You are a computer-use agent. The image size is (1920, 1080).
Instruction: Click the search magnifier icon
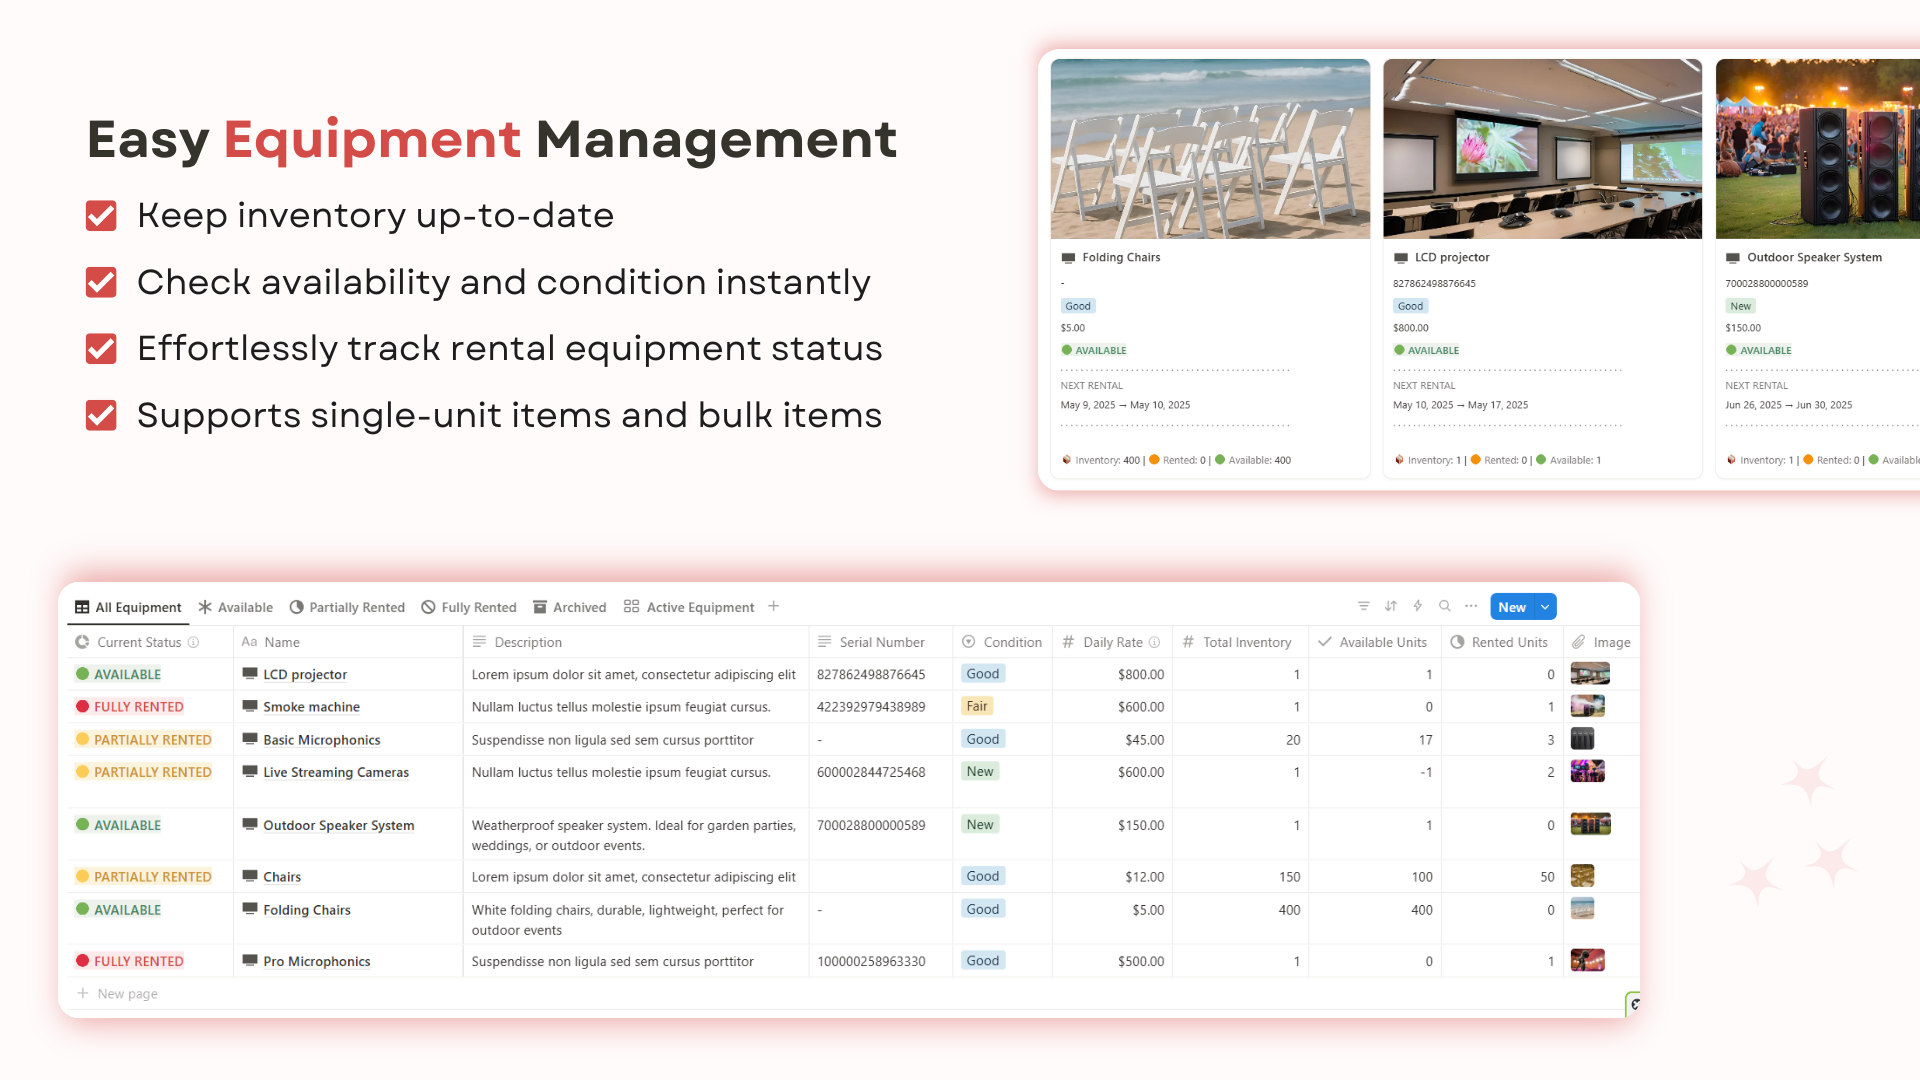tap(1444, 606)
